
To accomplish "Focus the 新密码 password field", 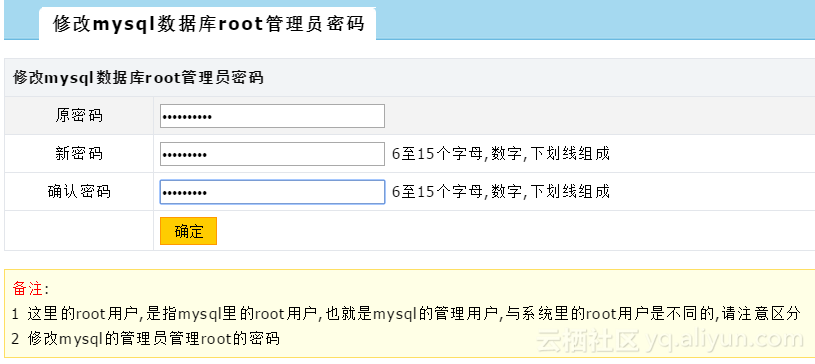I will [x=272, y=154].
